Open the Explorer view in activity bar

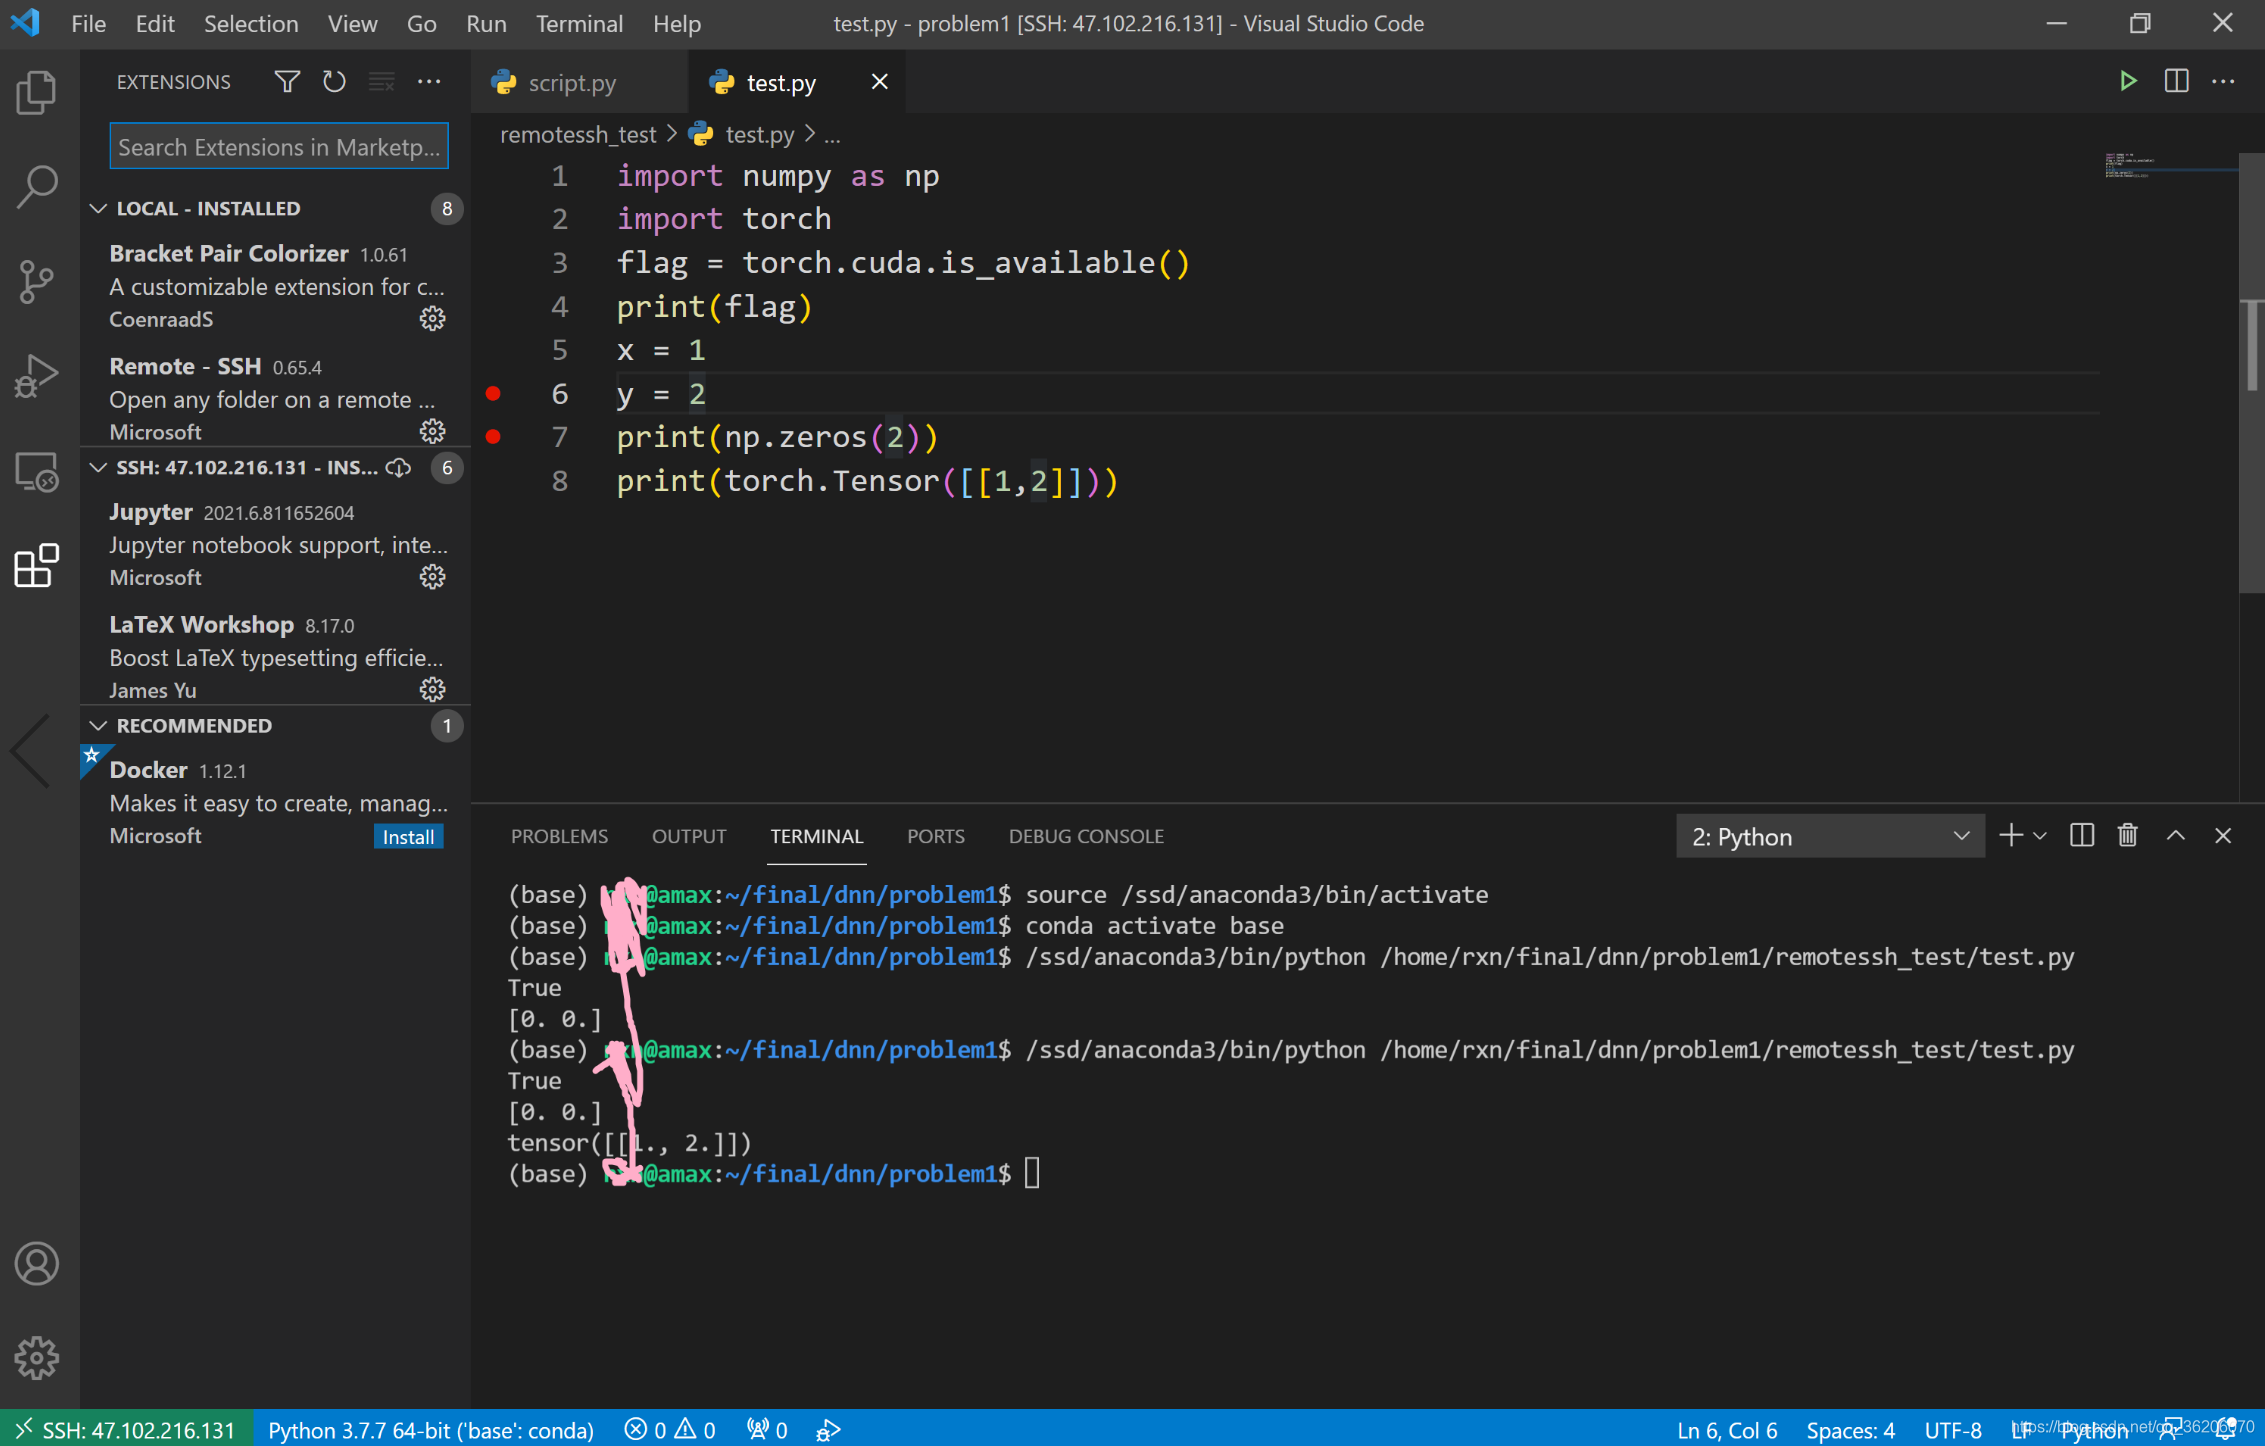pyautogui.click(x=37, y=93)
